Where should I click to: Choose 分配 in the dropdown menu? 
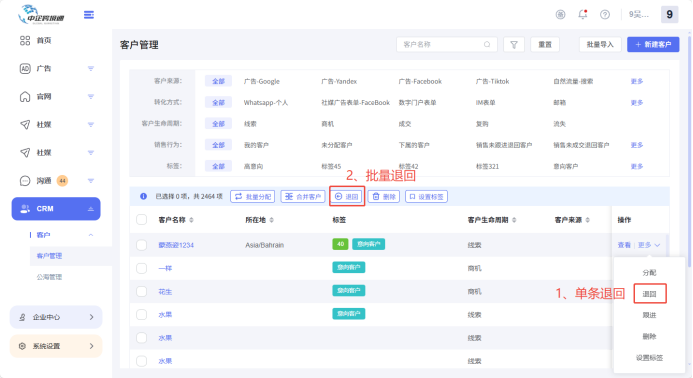pyautogui.click(x=649, y=273)
